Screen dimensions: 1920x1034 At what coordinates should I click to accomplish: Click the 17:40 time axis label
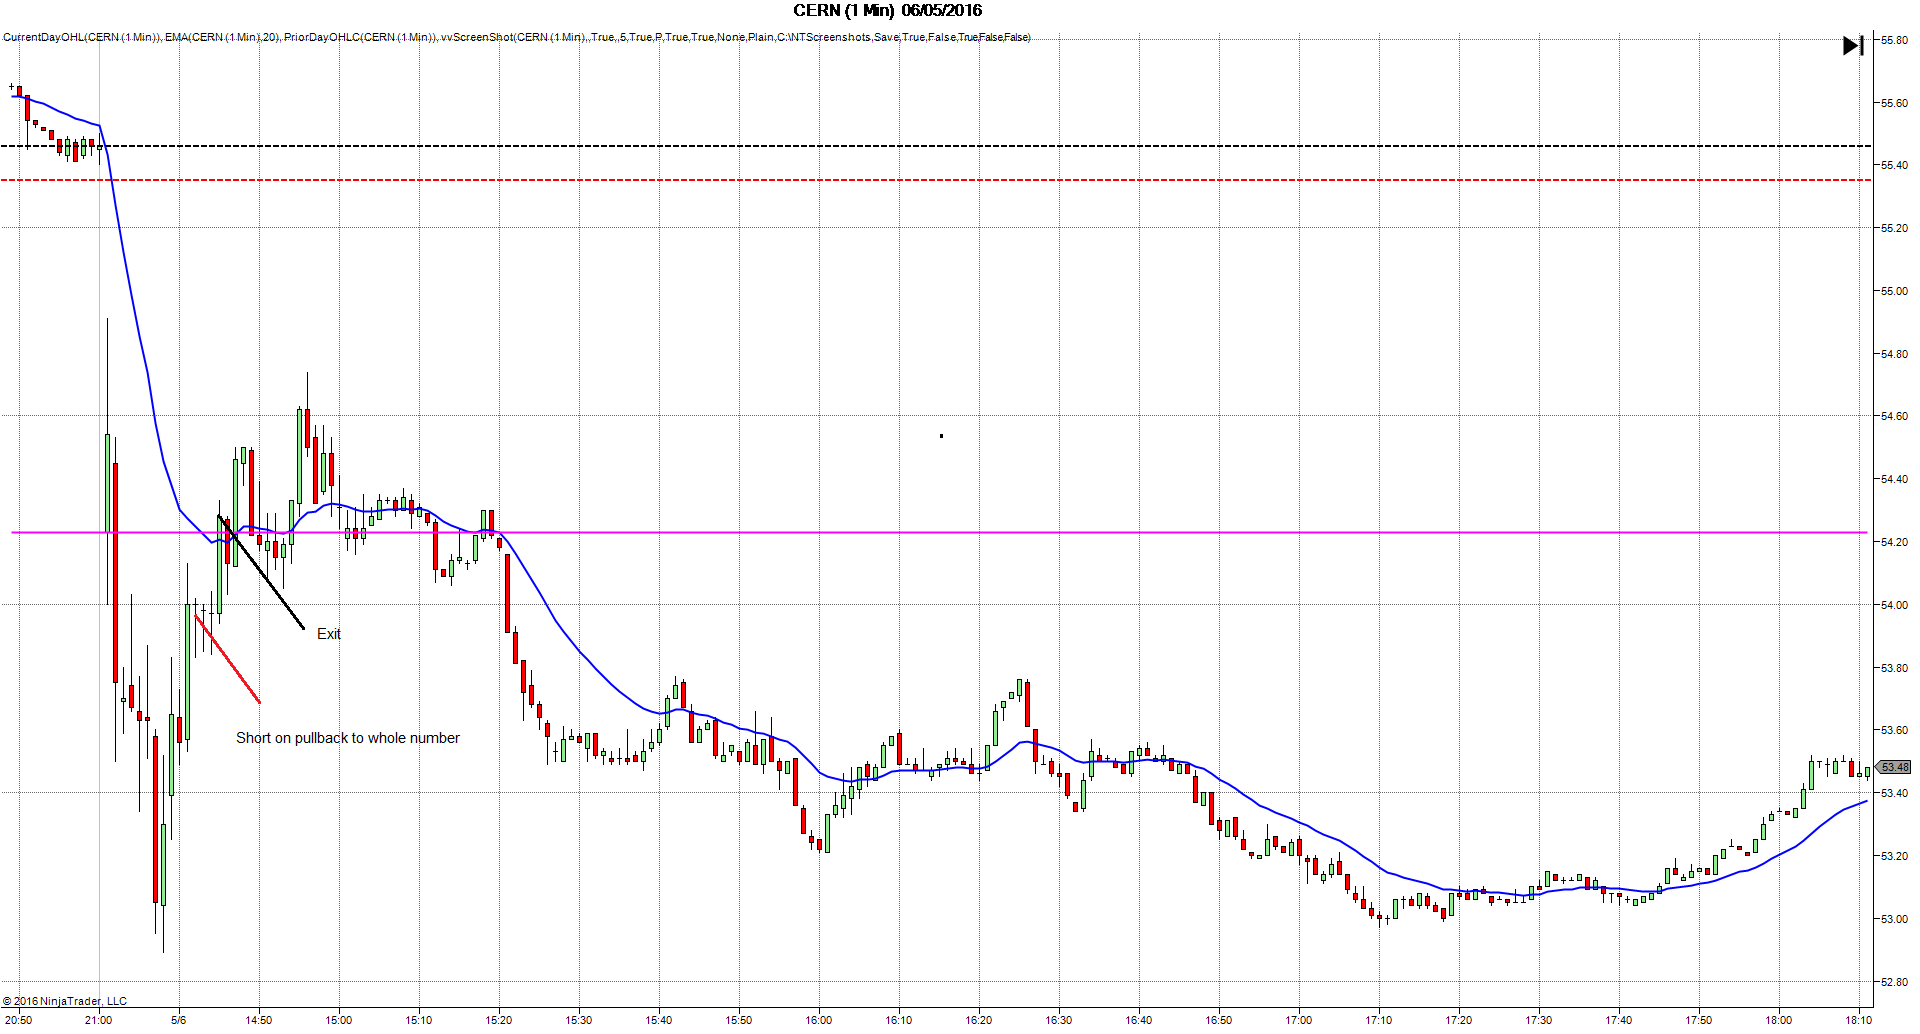coord(1618,1020)
